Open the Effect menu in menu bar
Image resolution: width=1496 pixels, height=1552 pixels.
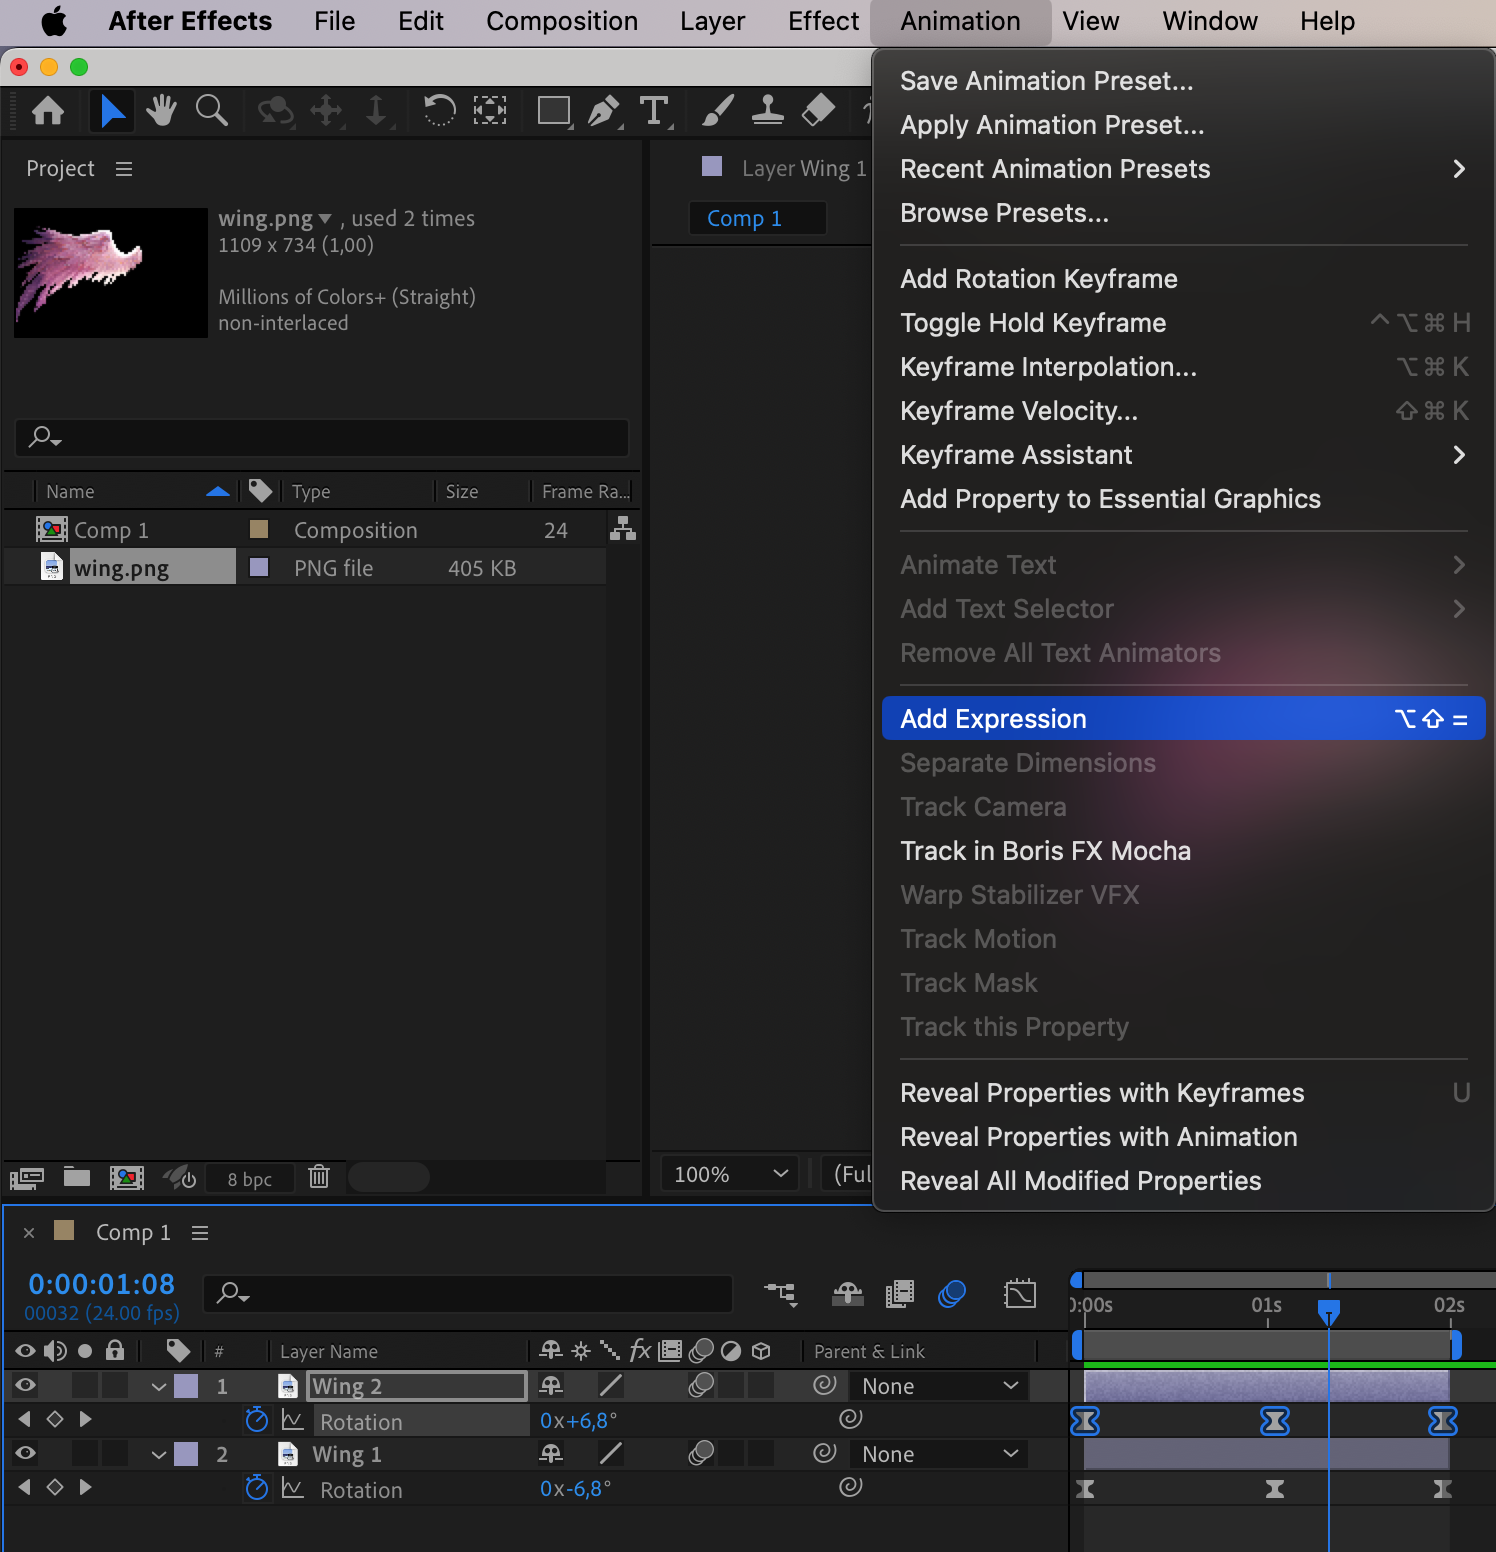[x=823, y=21]
